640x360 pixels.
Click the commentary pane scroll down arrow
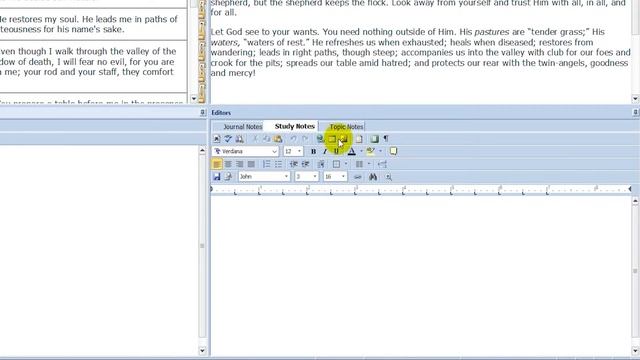(x=635, y=99)
